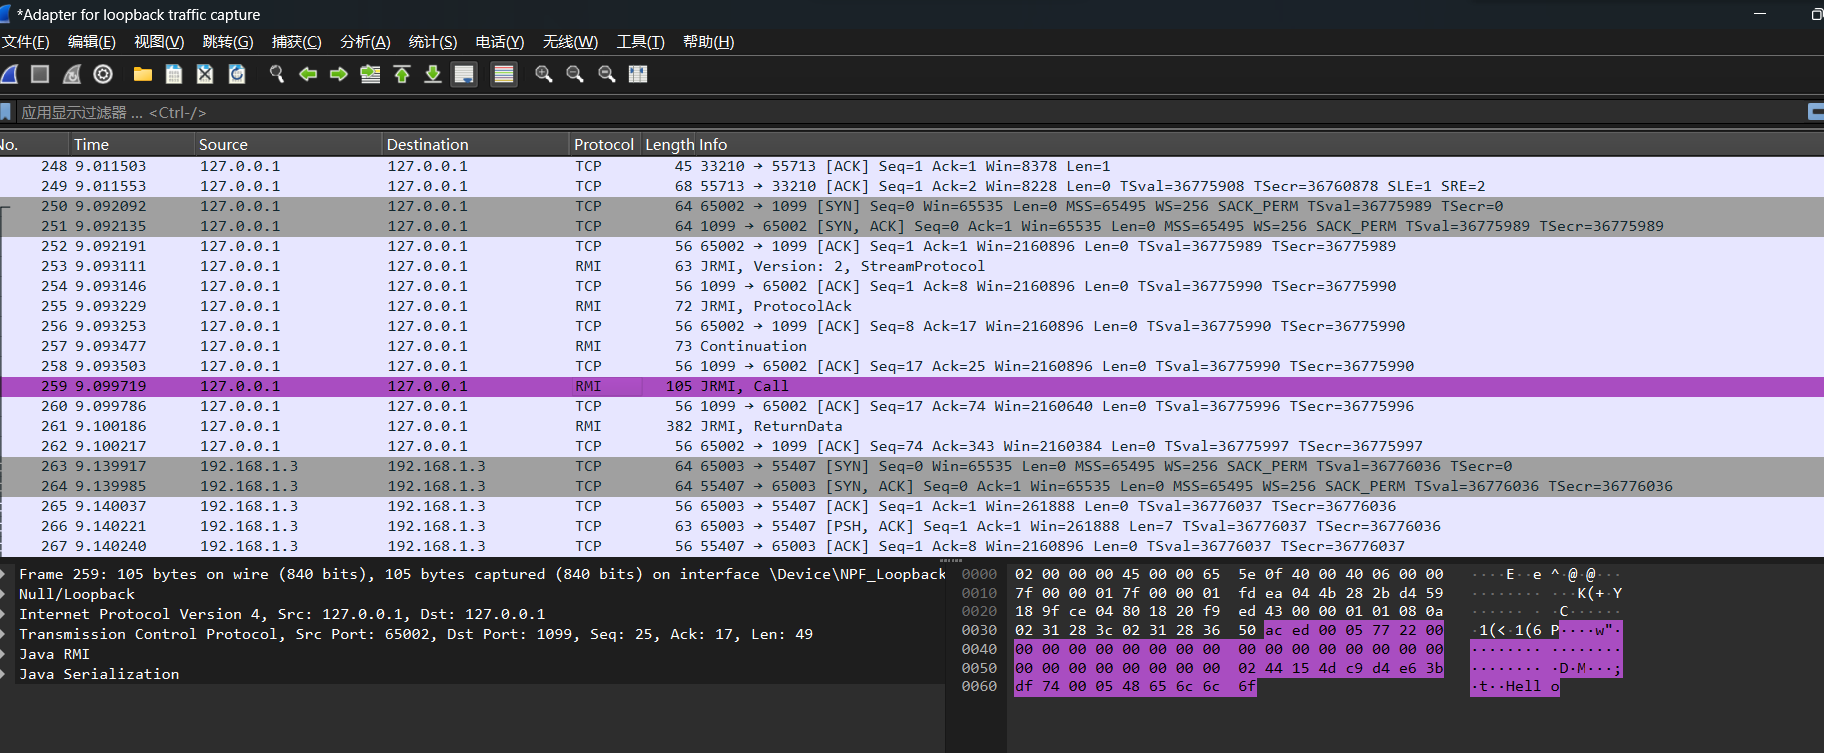1824x753 pixels.
Task: Open capture options gear icon
Action: click(103, 74)
